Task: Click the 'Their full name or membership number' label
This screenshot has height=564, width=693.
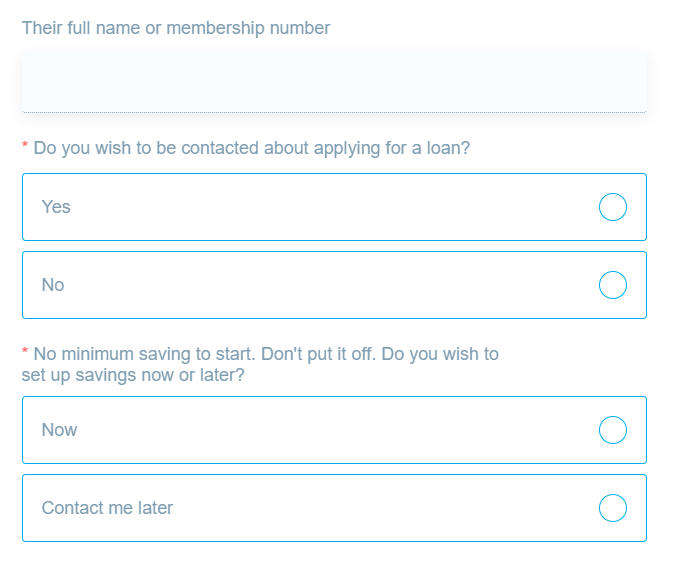Action: pos(176,28)
